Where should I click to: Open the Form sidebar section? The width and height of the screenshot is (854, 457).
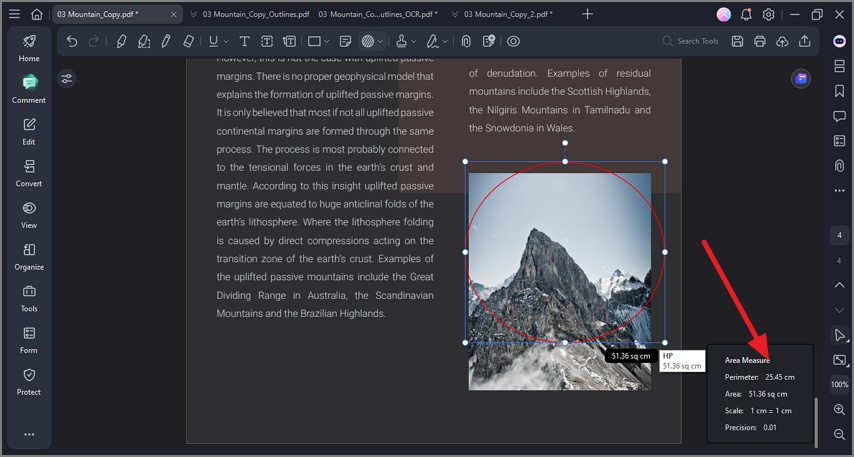29,339
